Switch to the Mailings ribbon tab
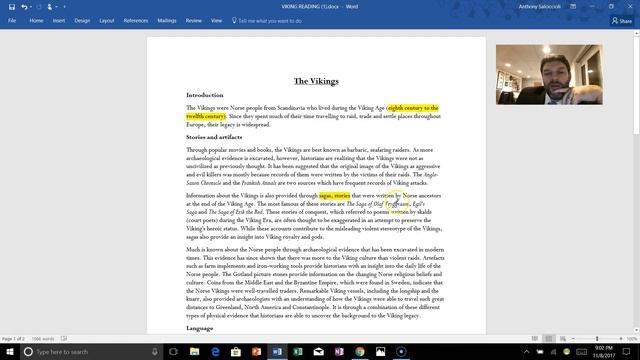Image resolution: width=640 pixels, height=360 pixels. 167,20
